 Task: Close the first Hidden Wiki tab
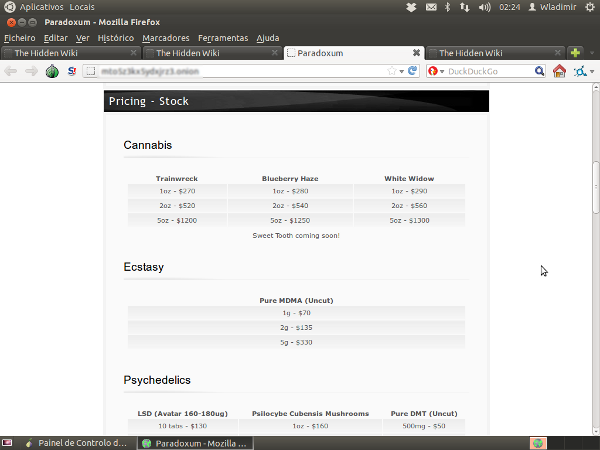133,53
